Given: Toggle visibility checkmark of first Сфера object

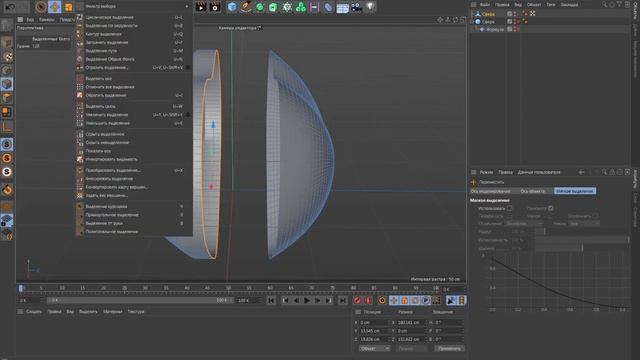Looking at the screenshot, I should point(509,13).
